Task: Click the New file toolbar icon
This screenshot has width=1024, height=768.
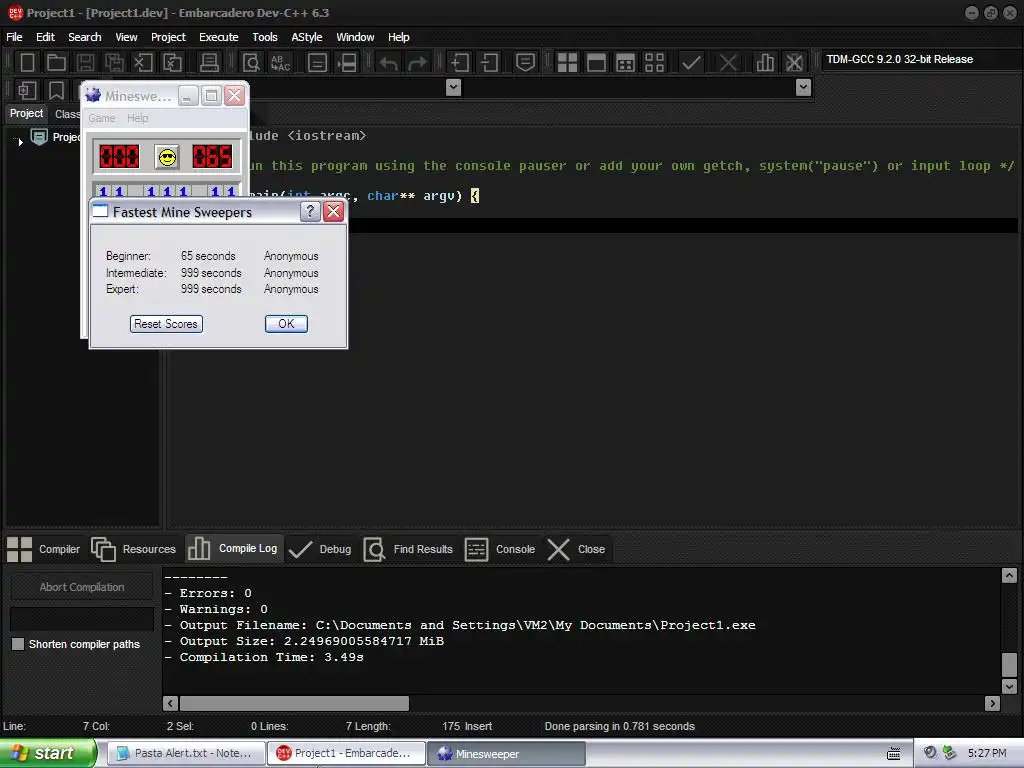Action: 27,63
